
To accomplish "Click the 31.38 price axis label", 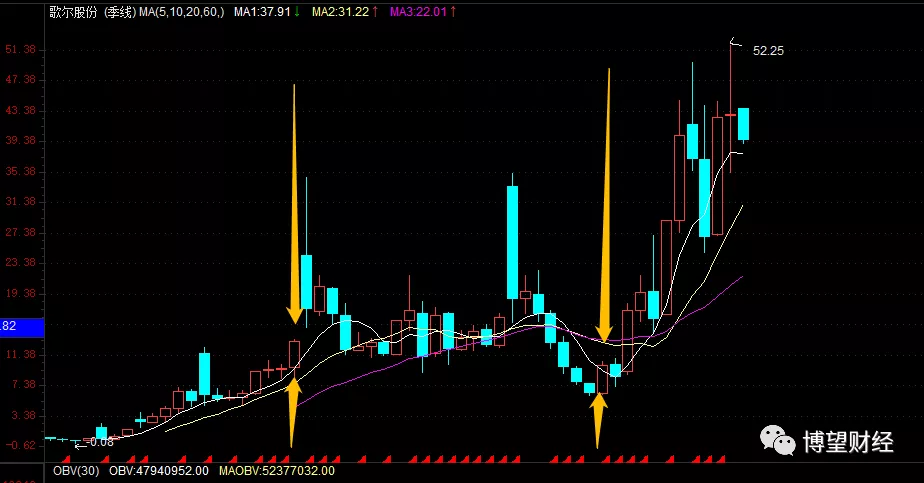I will click(21, 201).
